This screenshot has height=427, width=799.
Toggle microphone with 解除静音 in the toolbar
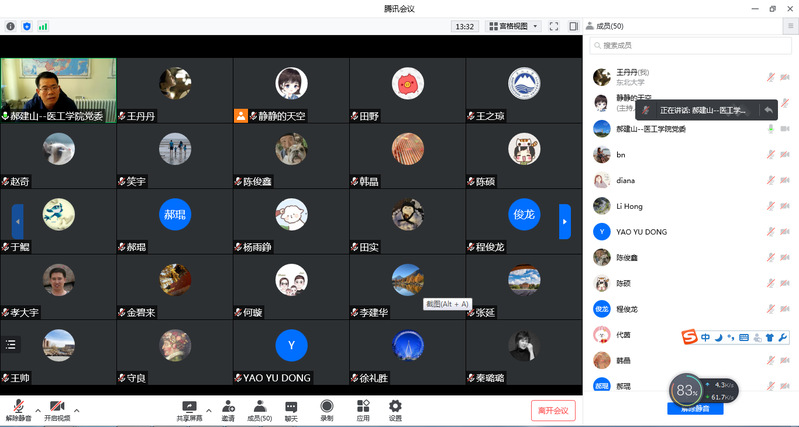click(x=19, y=409)
